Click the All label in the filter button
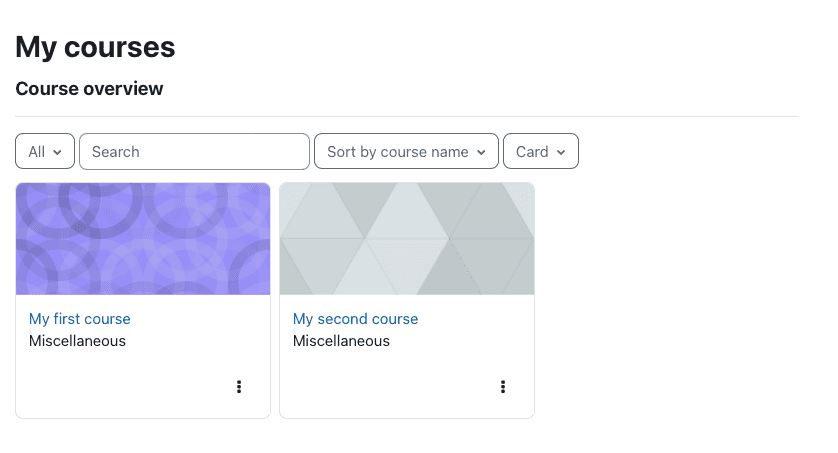The image size is (838, 453). (x=36, y=152)
